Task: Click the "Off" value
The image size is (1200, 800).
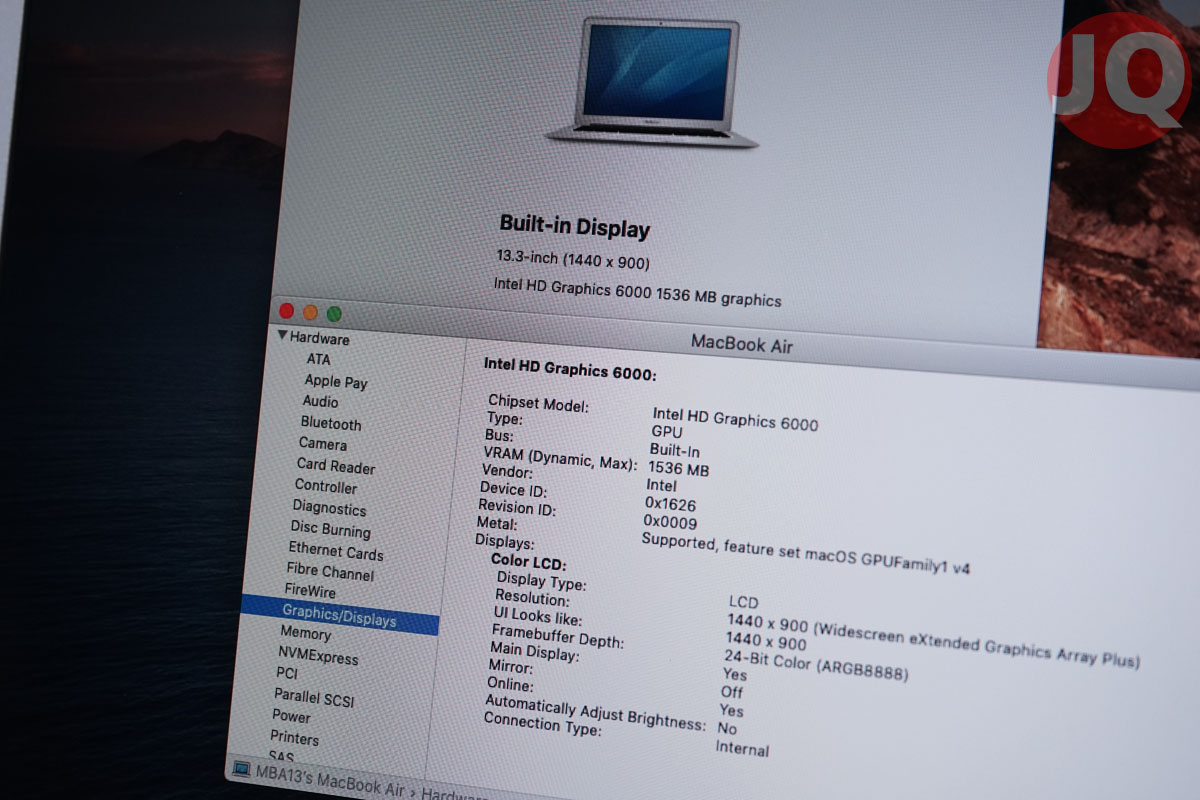Action: [x=732, y=692]
